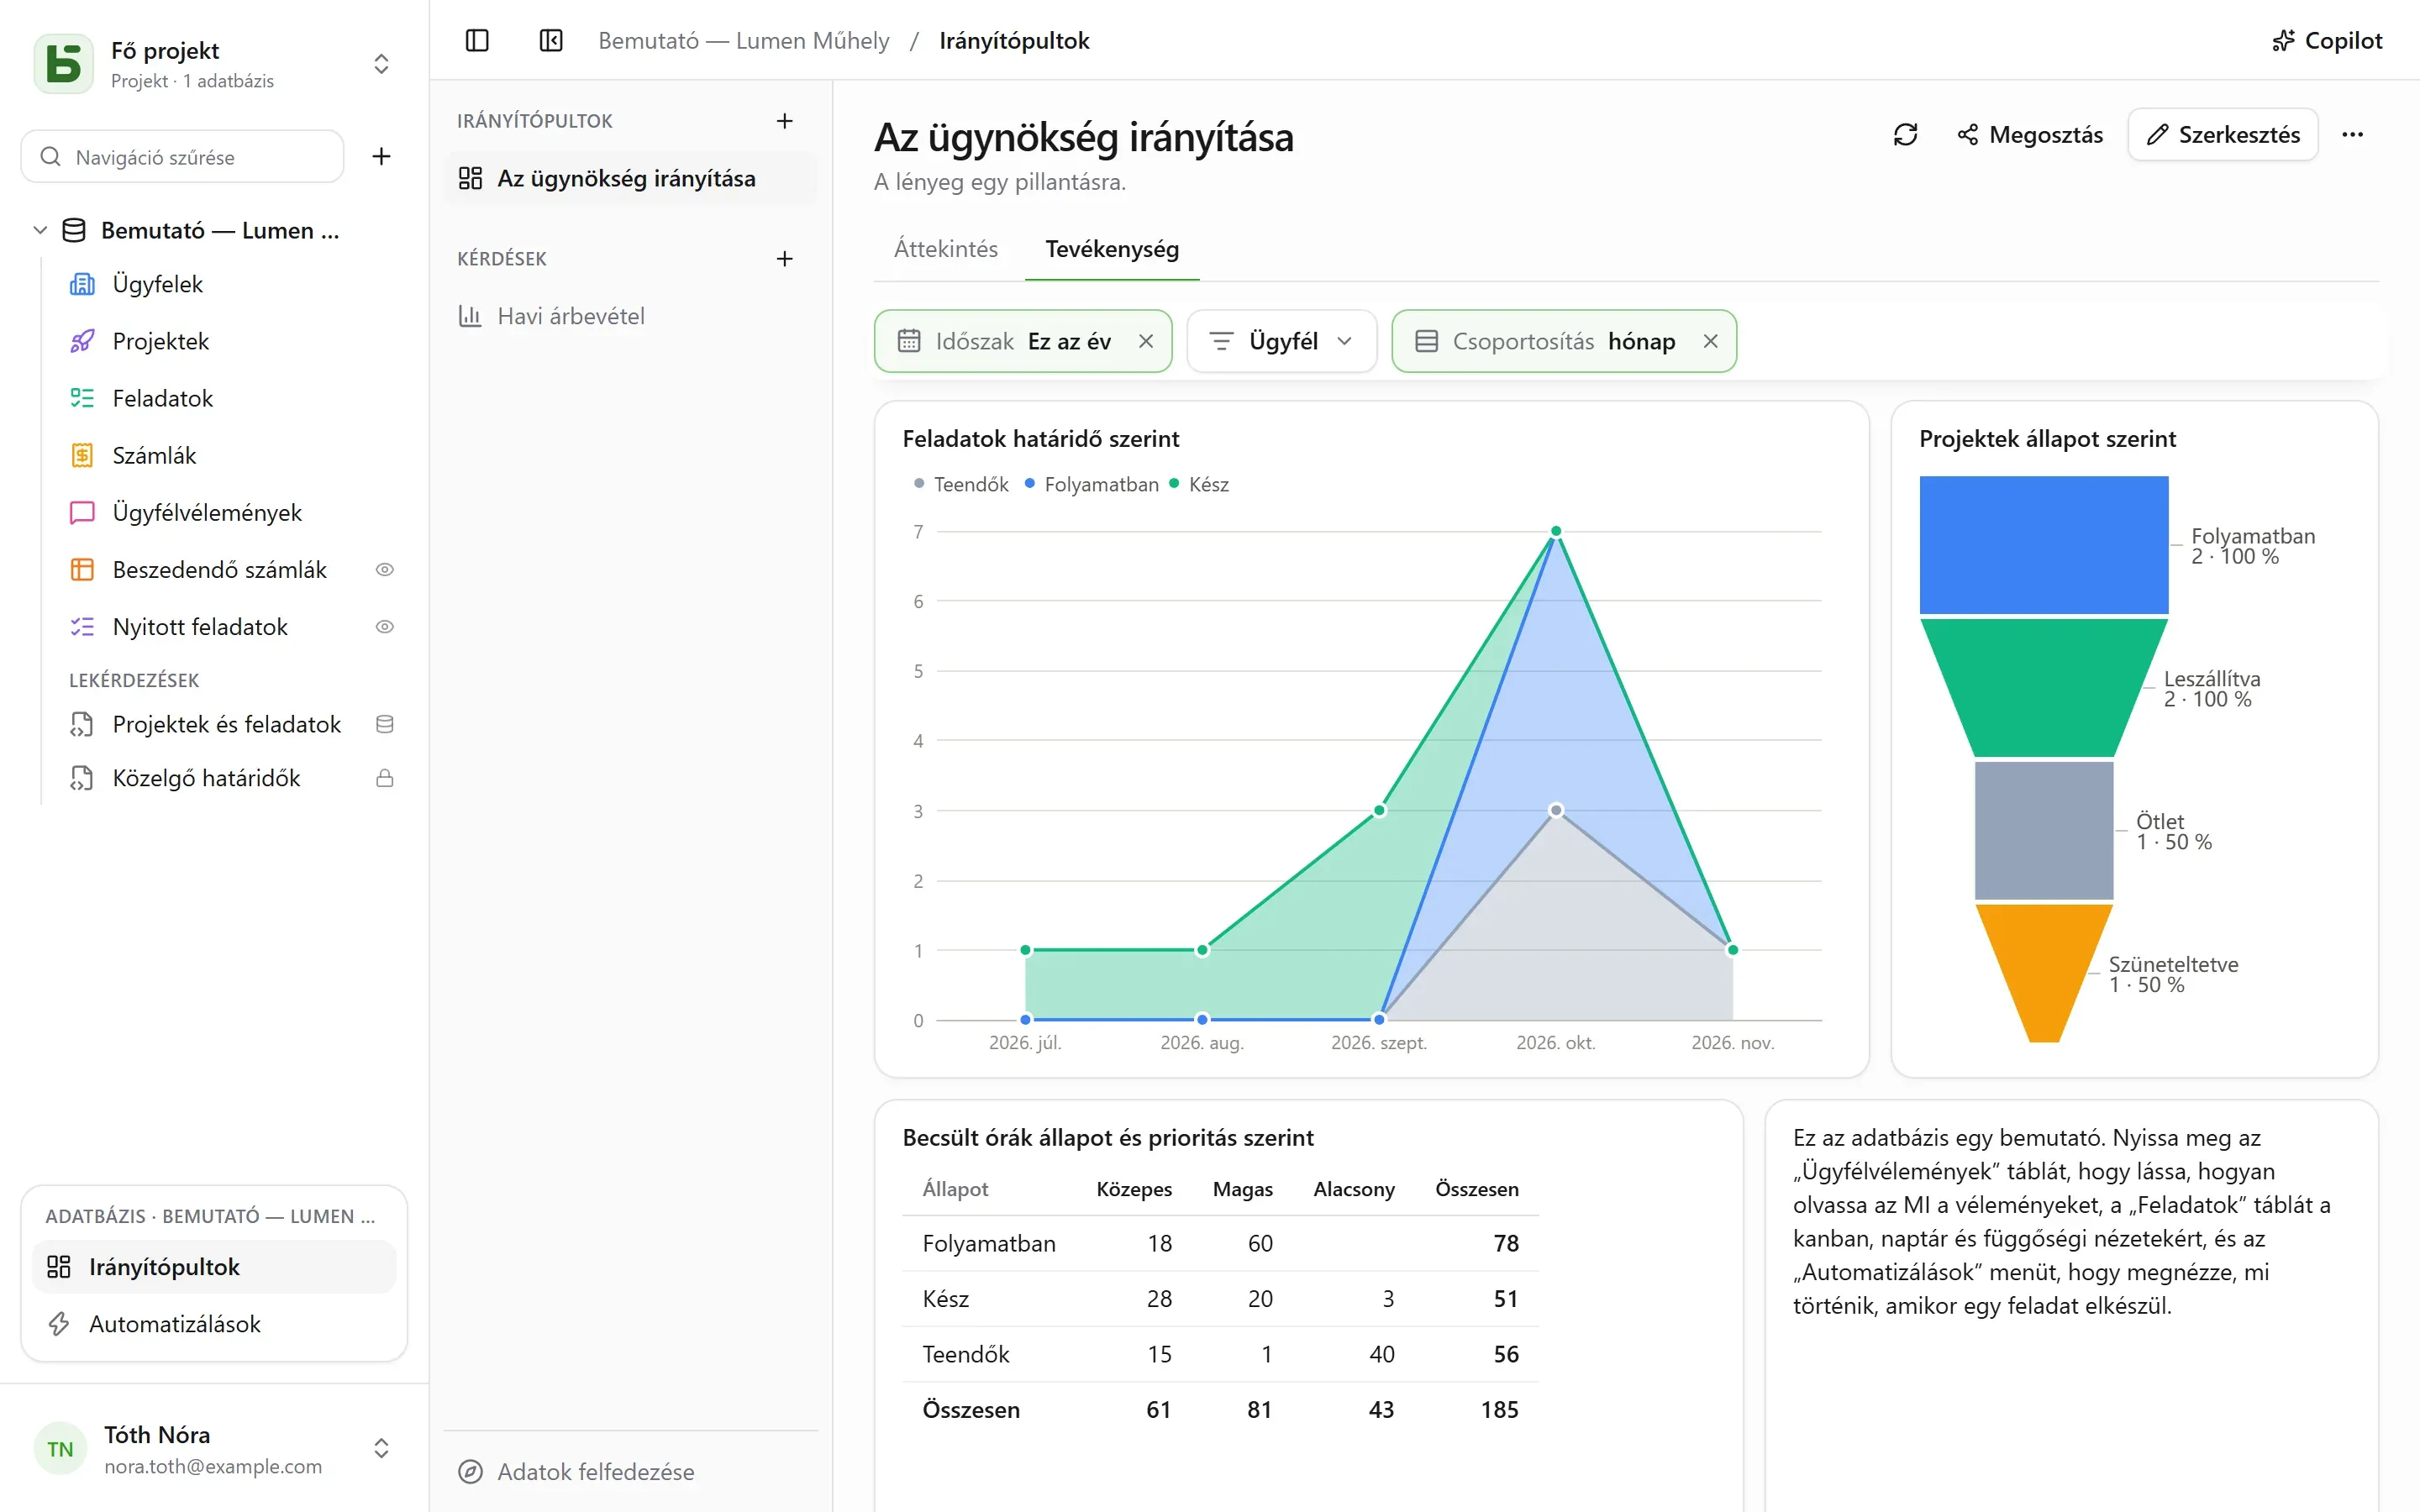
Task: Add a new question in KÉRDÉSEK
Action: click(785, 259)
